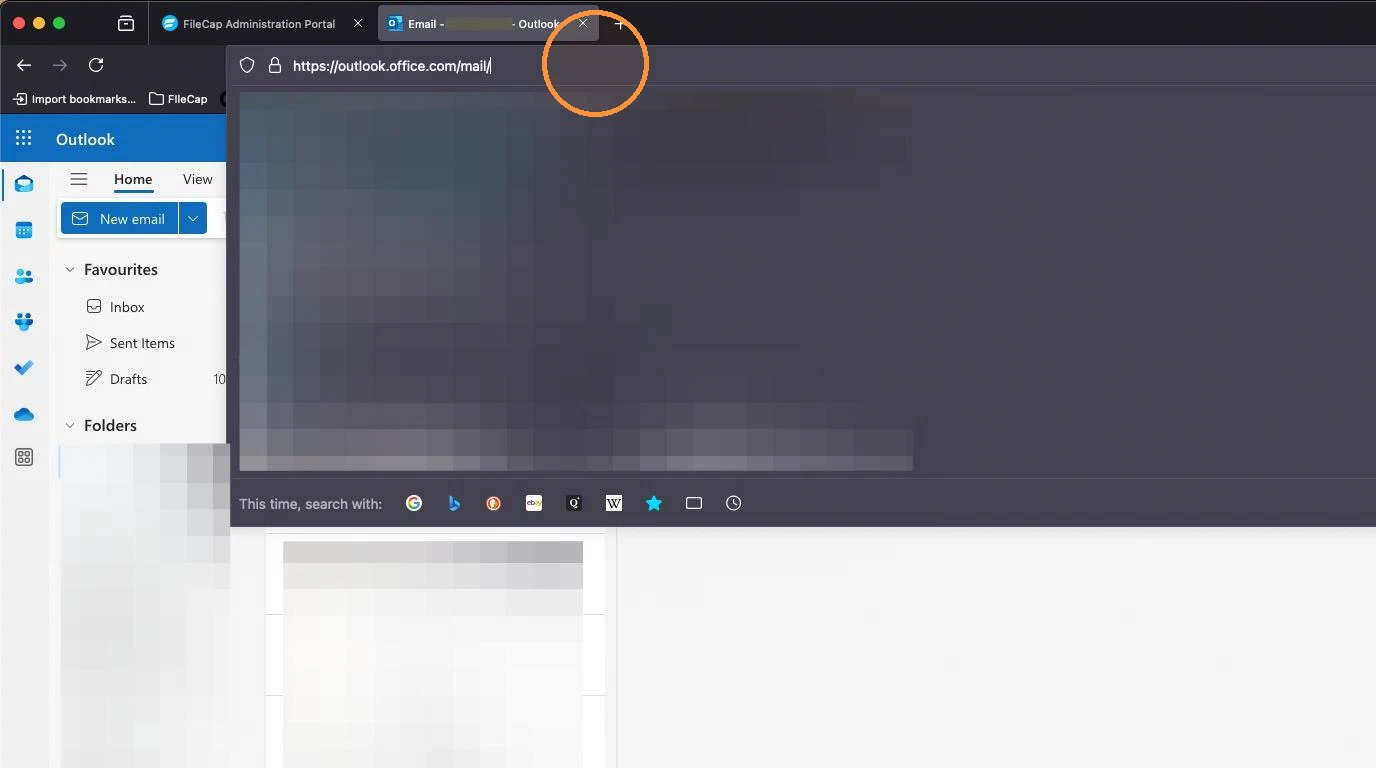The image size is (1376, 768).
Task: Search with Bing engine icon
Action: pyautogui.click(x=454, y=503)
